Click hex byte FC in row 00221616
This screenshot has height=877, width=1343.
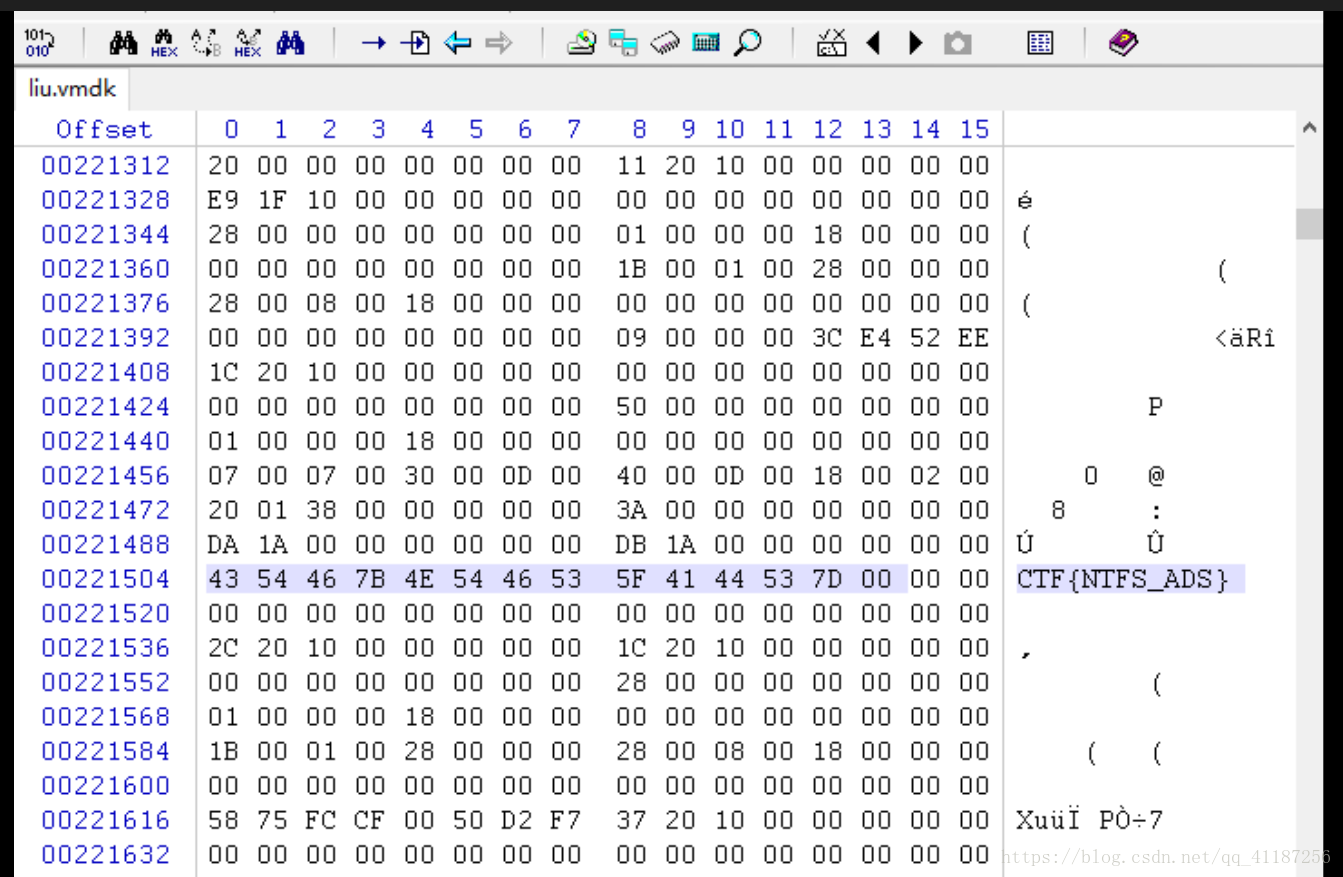coord(321,821)
